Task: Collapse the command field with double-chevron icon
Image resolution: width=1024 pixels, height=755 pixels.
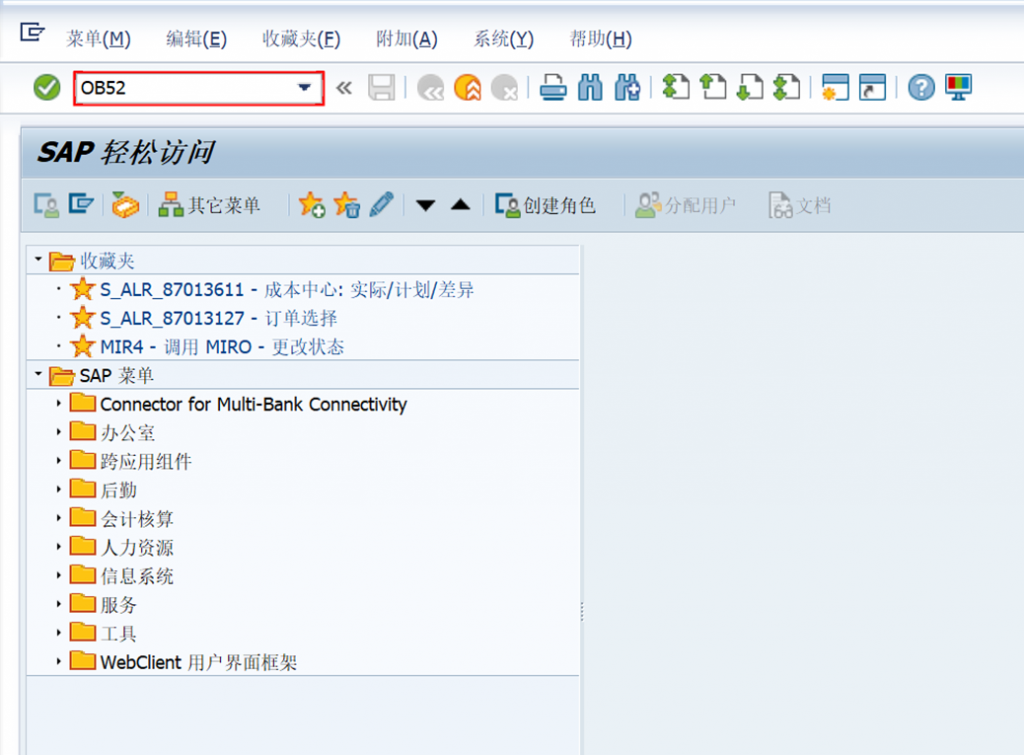Action: (344, 88)
